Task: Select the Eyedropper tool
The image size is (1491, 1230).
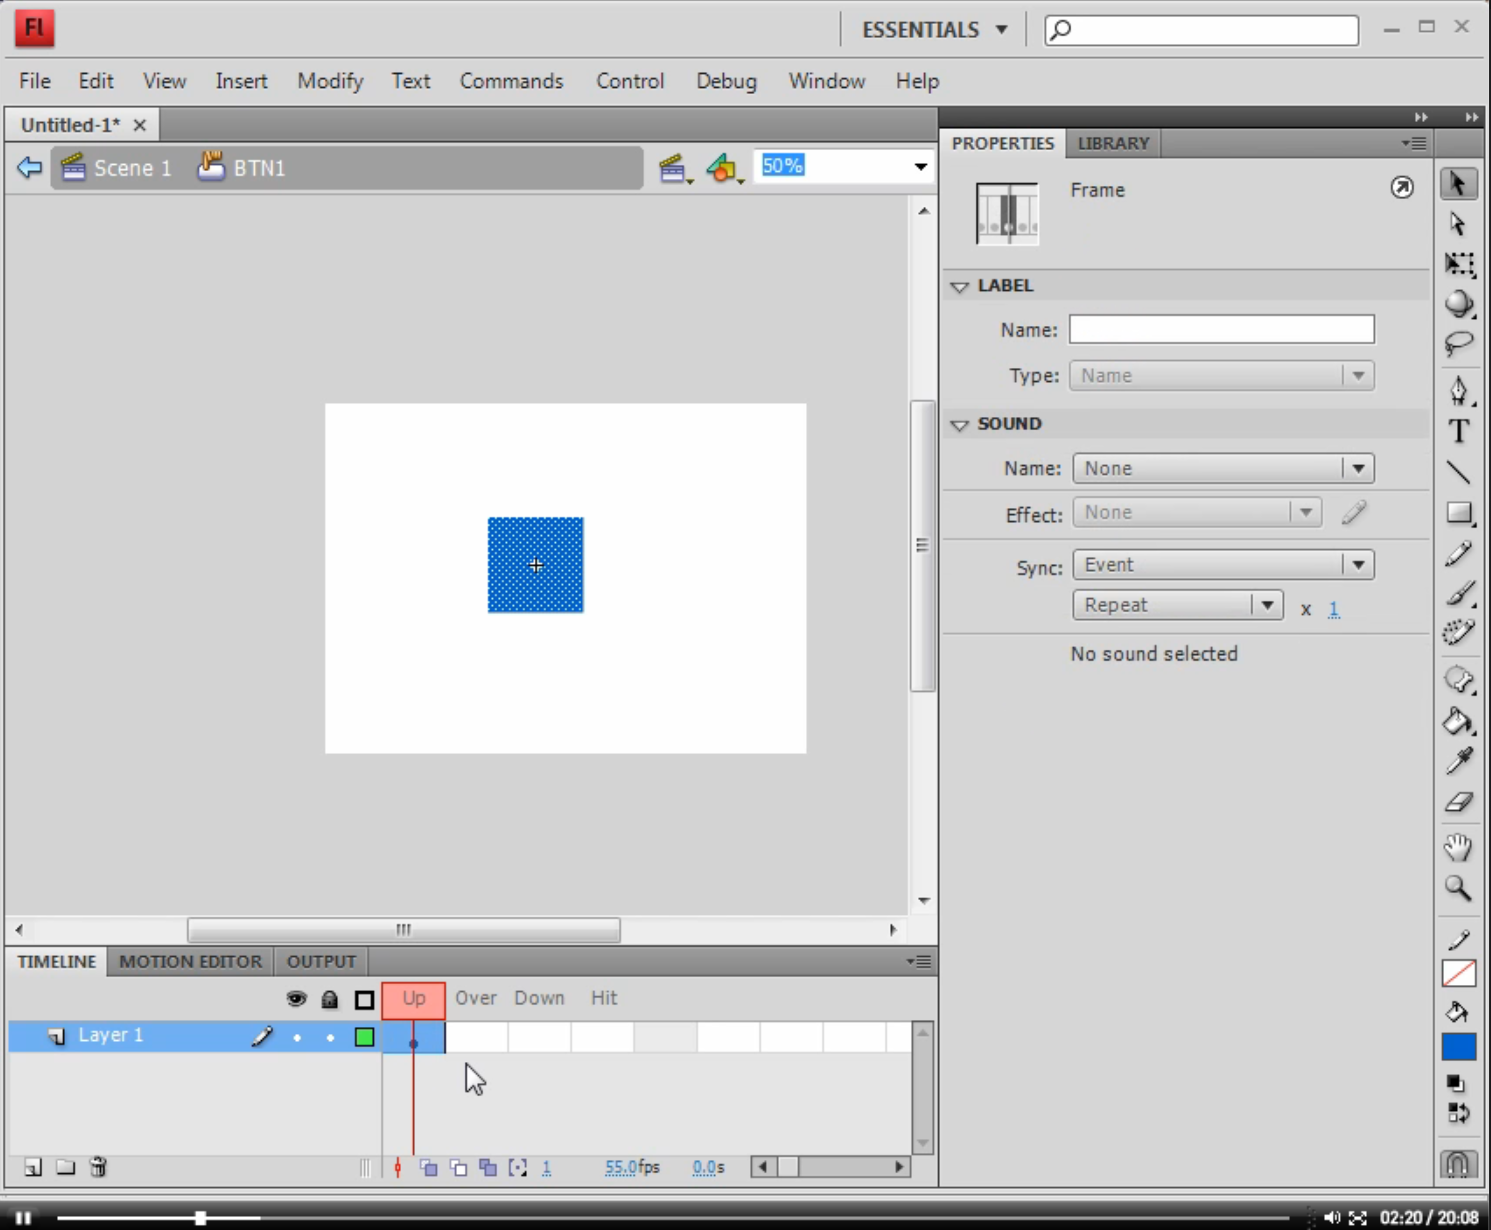Action: click(x=1459, y=761)
